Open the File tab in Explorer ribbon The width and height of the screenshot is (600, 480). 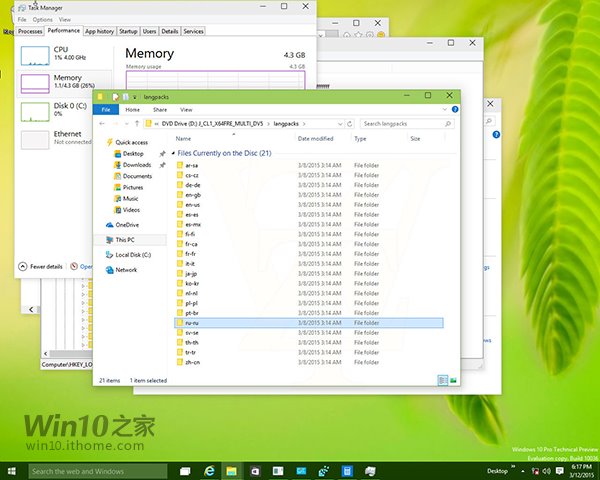(106, 110)
